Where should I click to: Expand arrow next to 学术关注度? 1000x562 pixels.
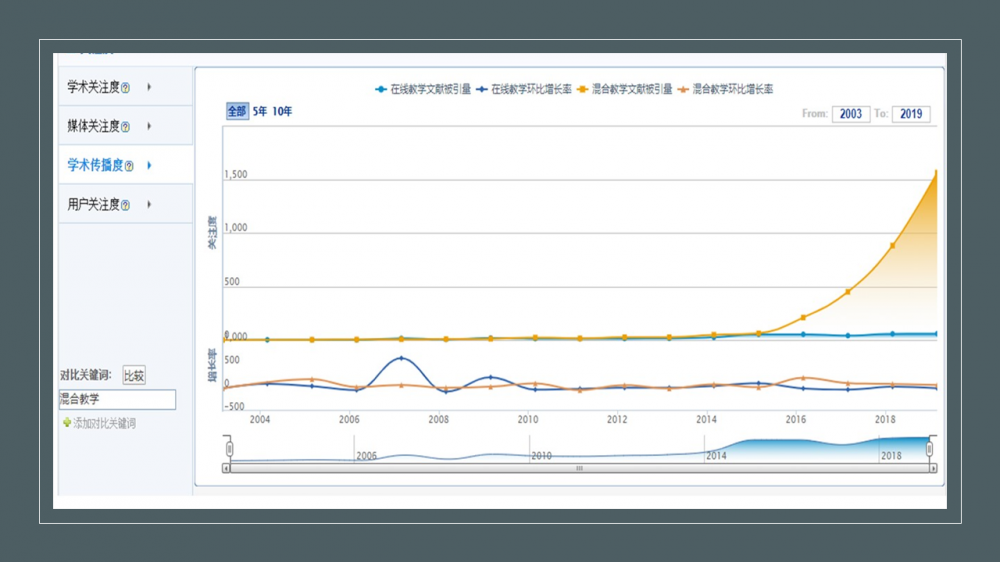coord(149,87)
